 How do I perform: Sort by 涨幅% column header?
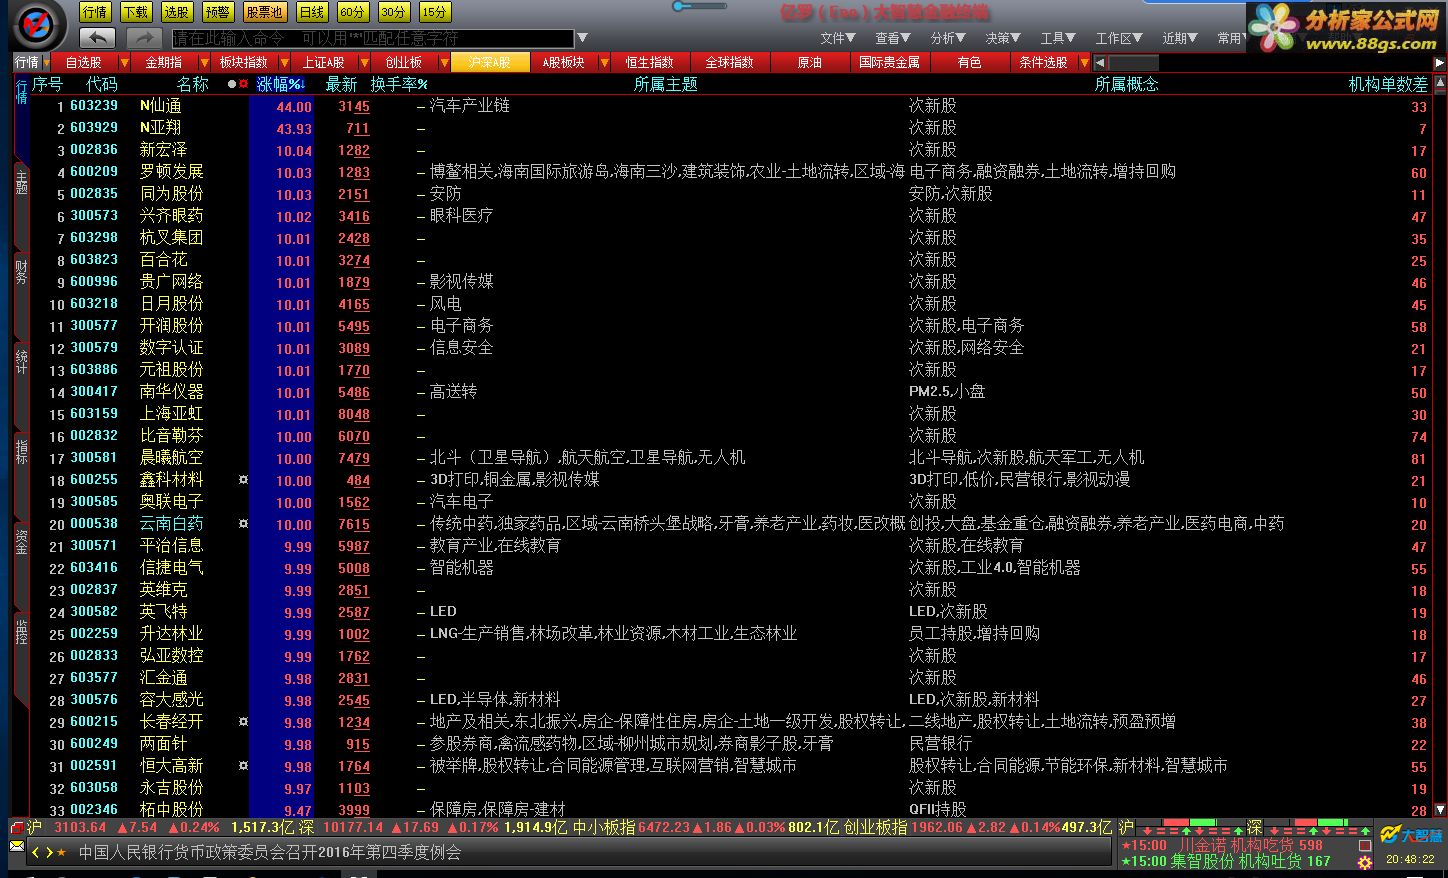tap(280, 85)
